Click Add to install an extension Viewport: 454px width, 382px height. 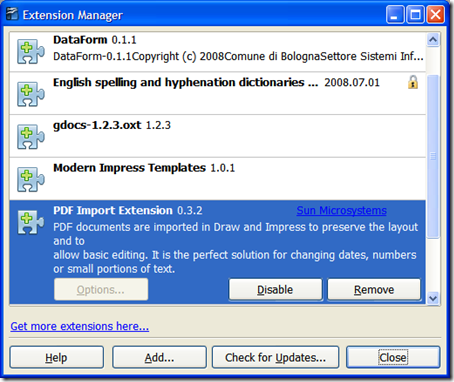click(159, 357)
